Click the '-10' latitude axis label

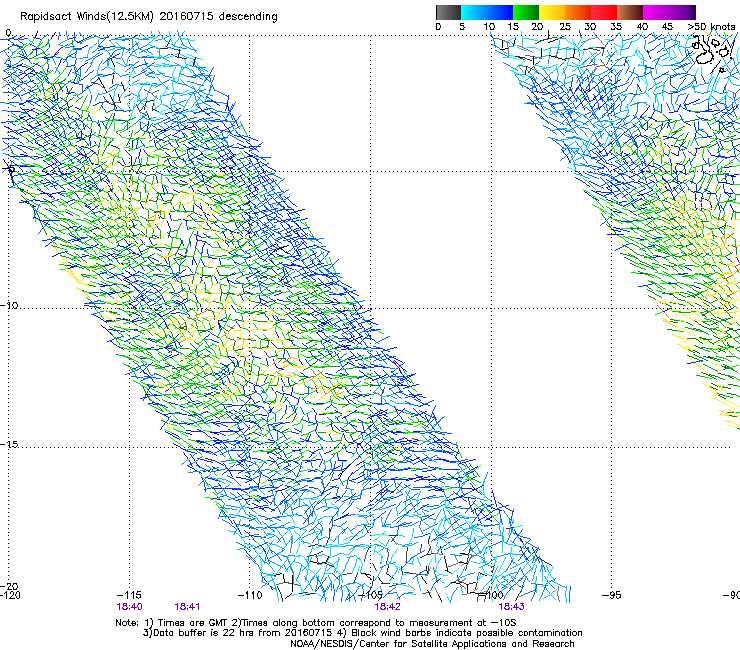9,305
